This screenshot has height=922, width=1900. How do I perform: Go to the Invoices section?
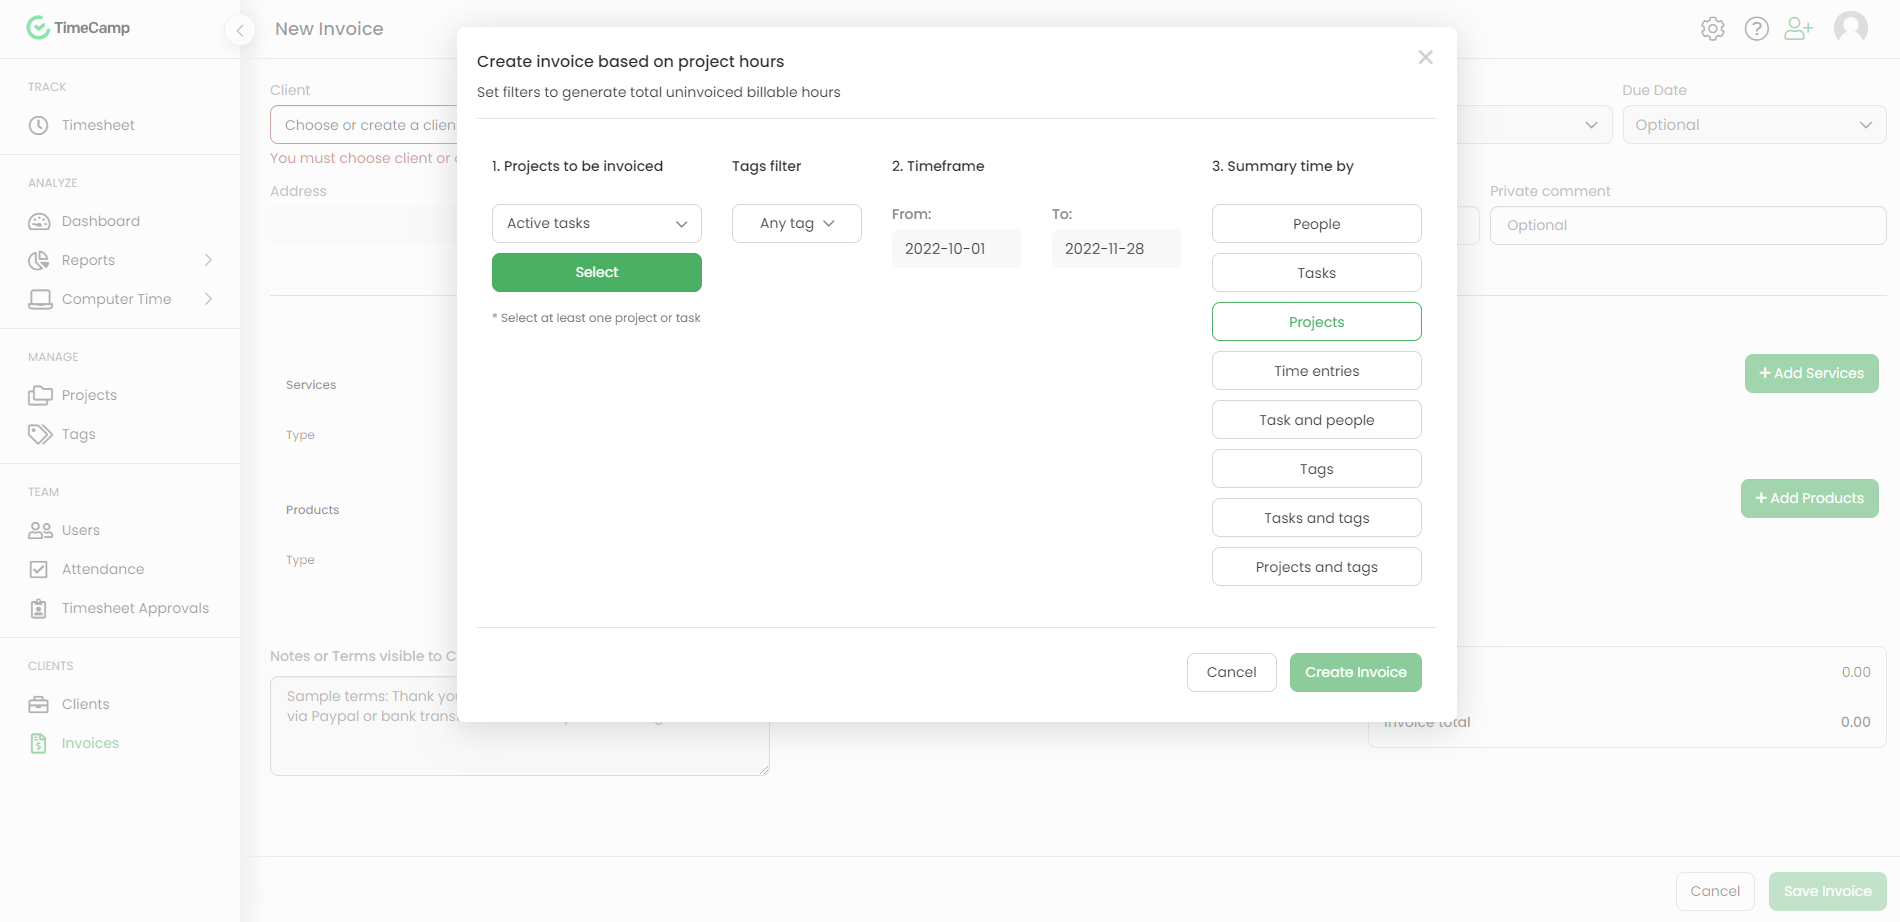(90, 742)
